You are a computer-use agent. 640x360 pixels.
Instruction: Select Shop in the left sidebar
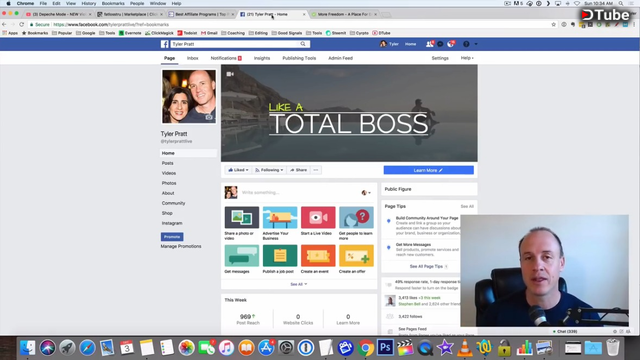167,213
